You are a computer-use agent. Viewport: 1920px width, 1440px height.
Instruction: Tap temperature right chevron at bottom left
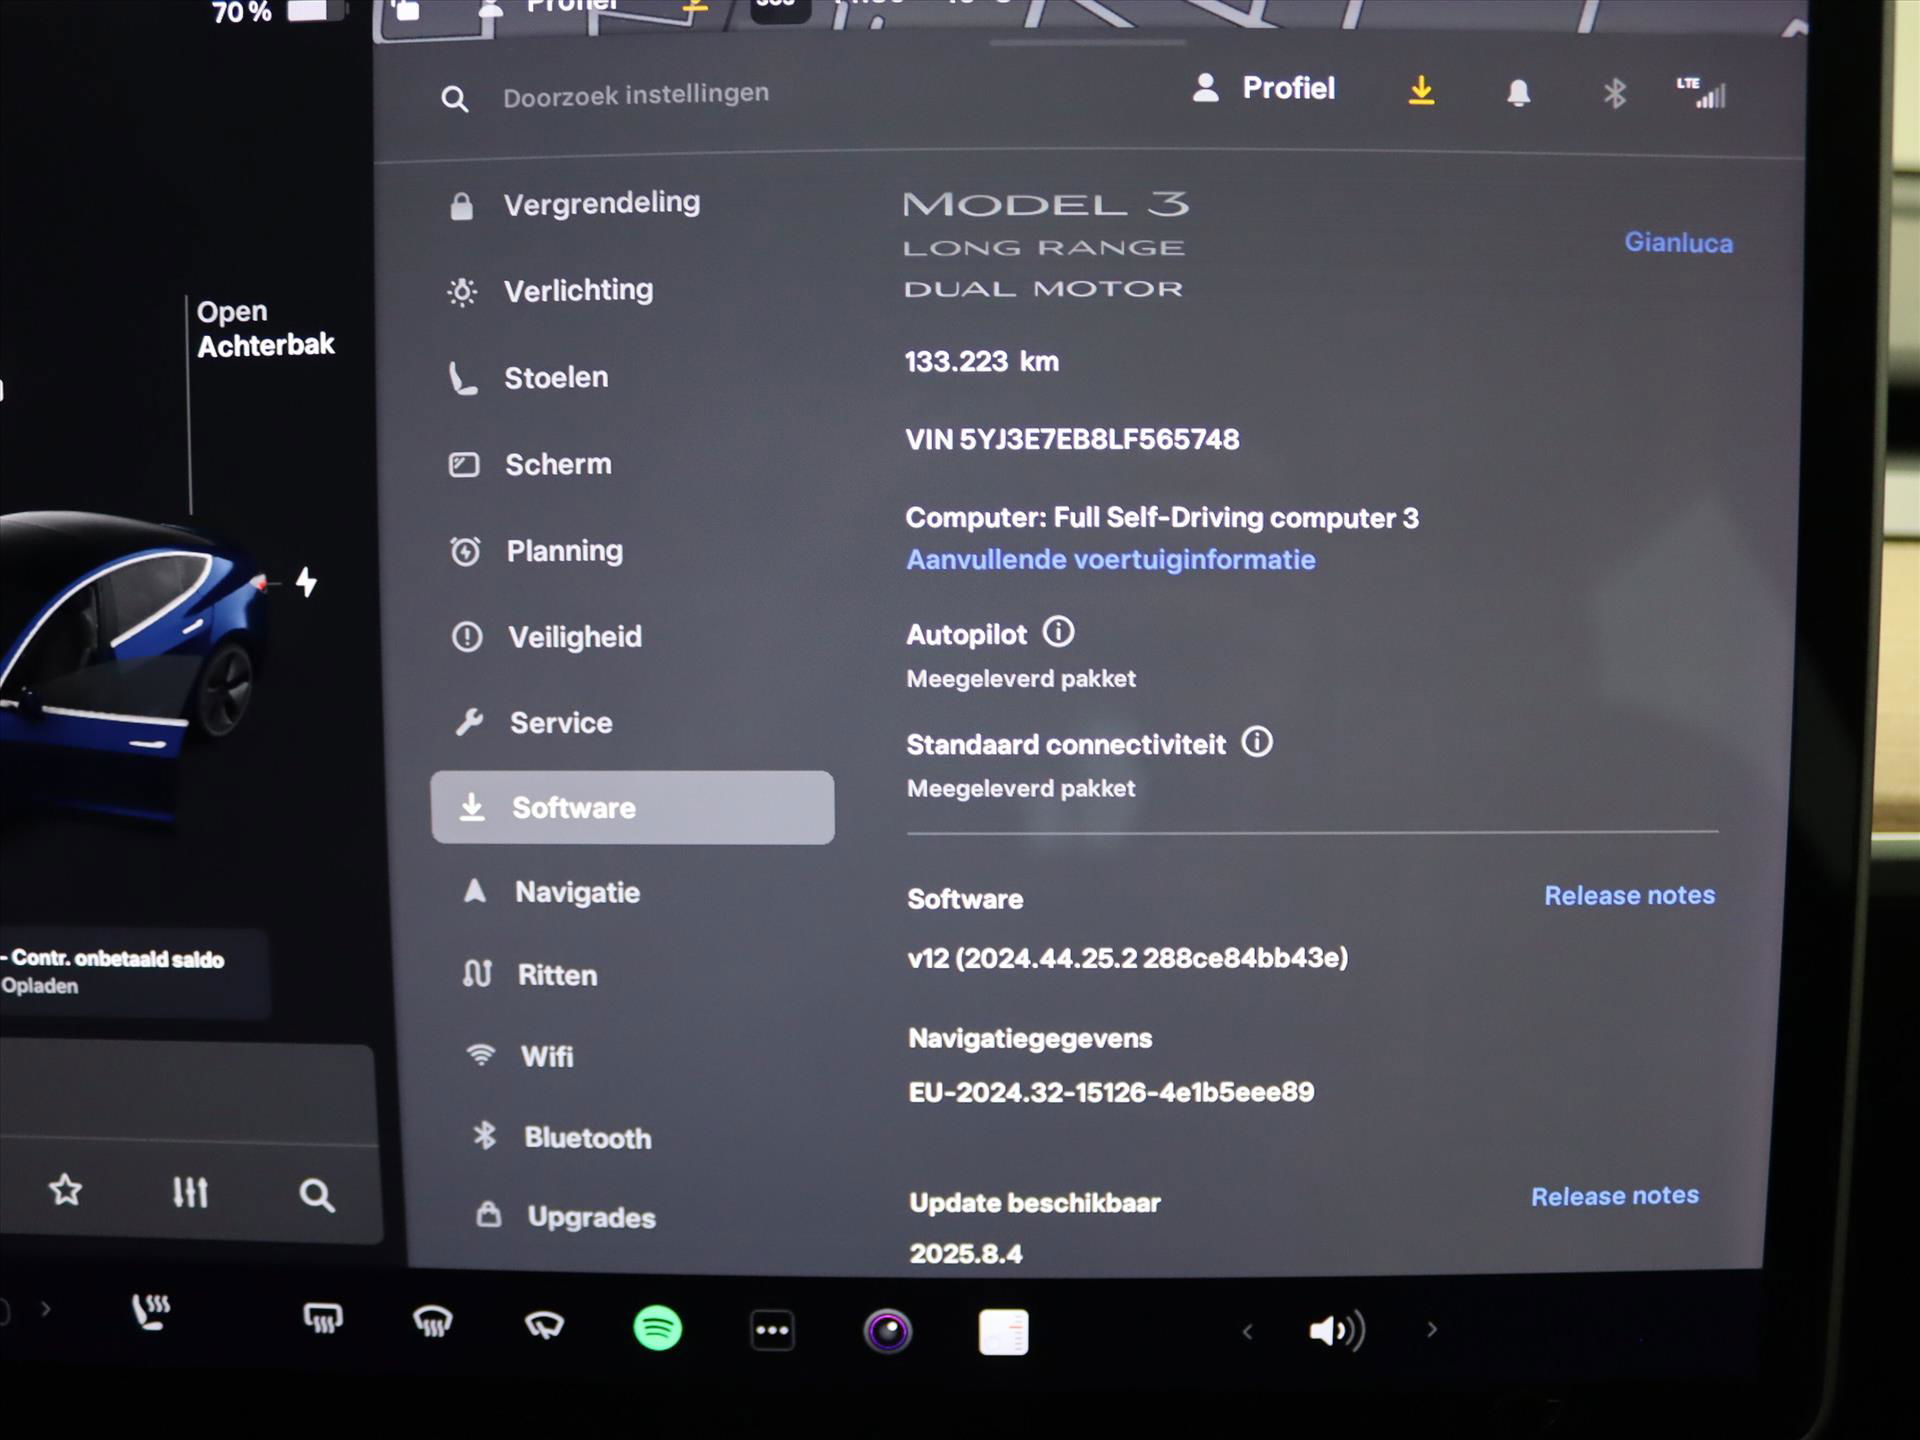coord(45,1308)
